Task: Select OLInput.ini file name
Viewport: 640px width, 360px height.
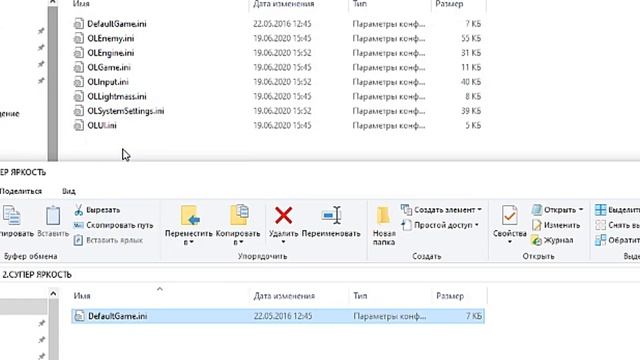Action: point(108,82)
